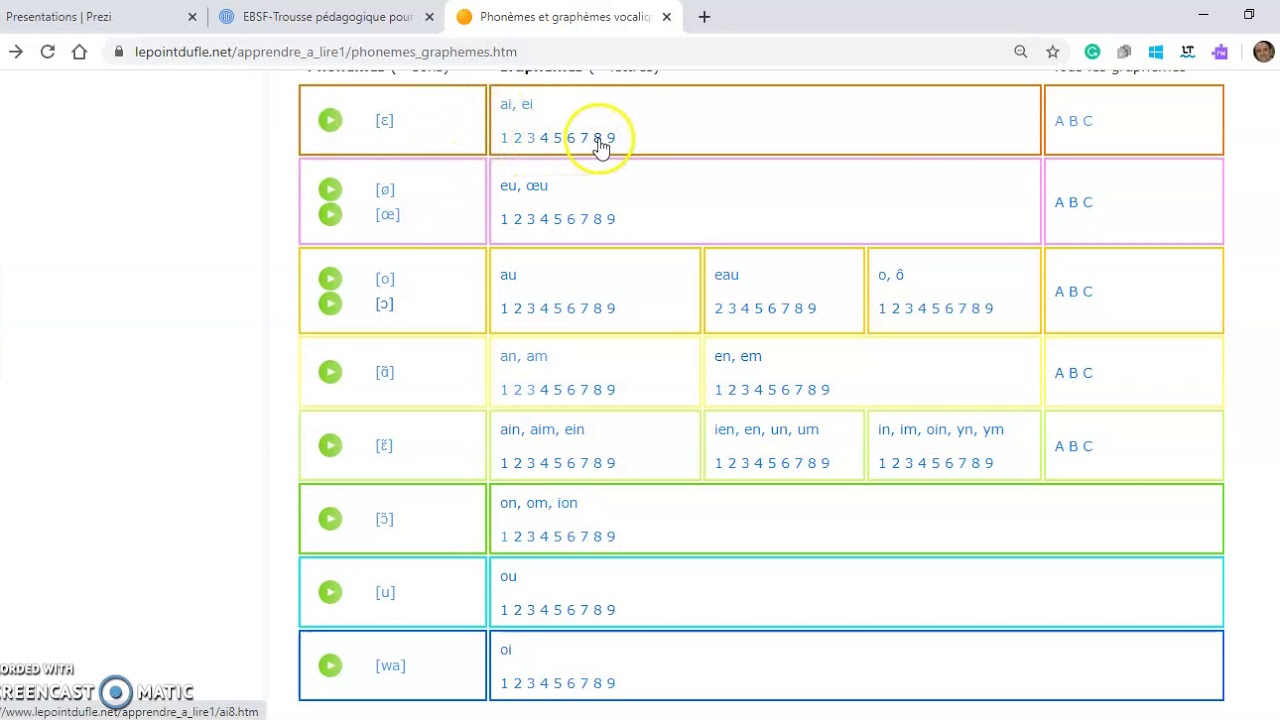Open letter B in the [ɛ̃] row

click(x=1074, y=446)
